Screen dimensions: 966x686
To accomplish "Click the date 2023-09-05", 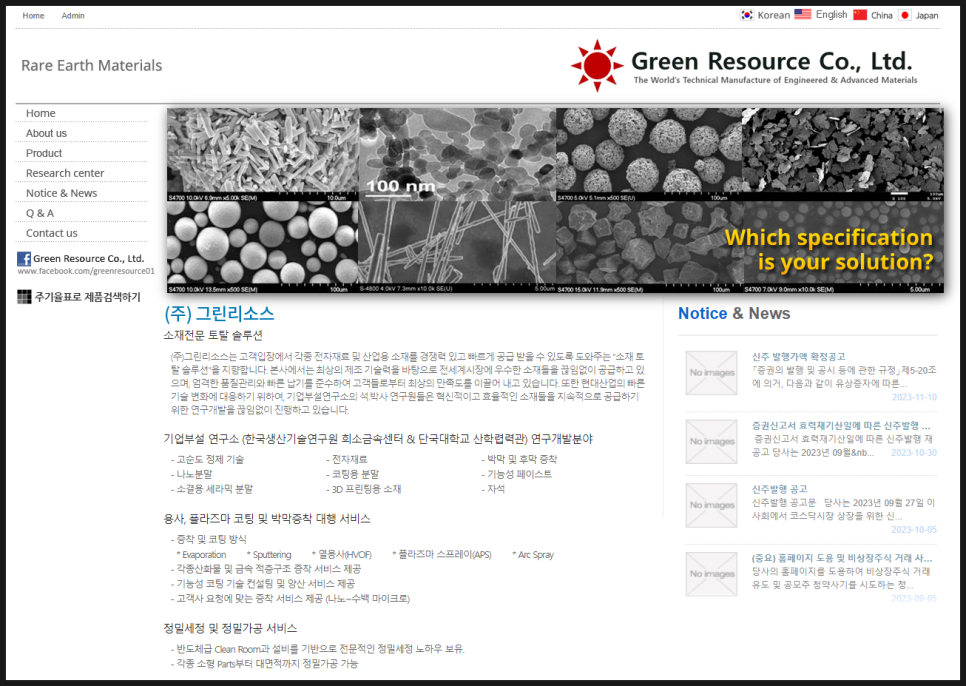I will point(914,599).
